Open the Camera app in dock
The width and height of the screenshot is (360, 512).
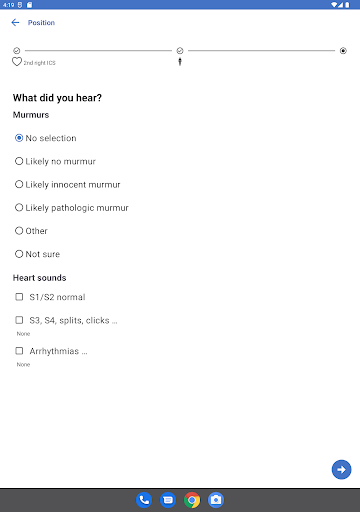tap(216, 500)
